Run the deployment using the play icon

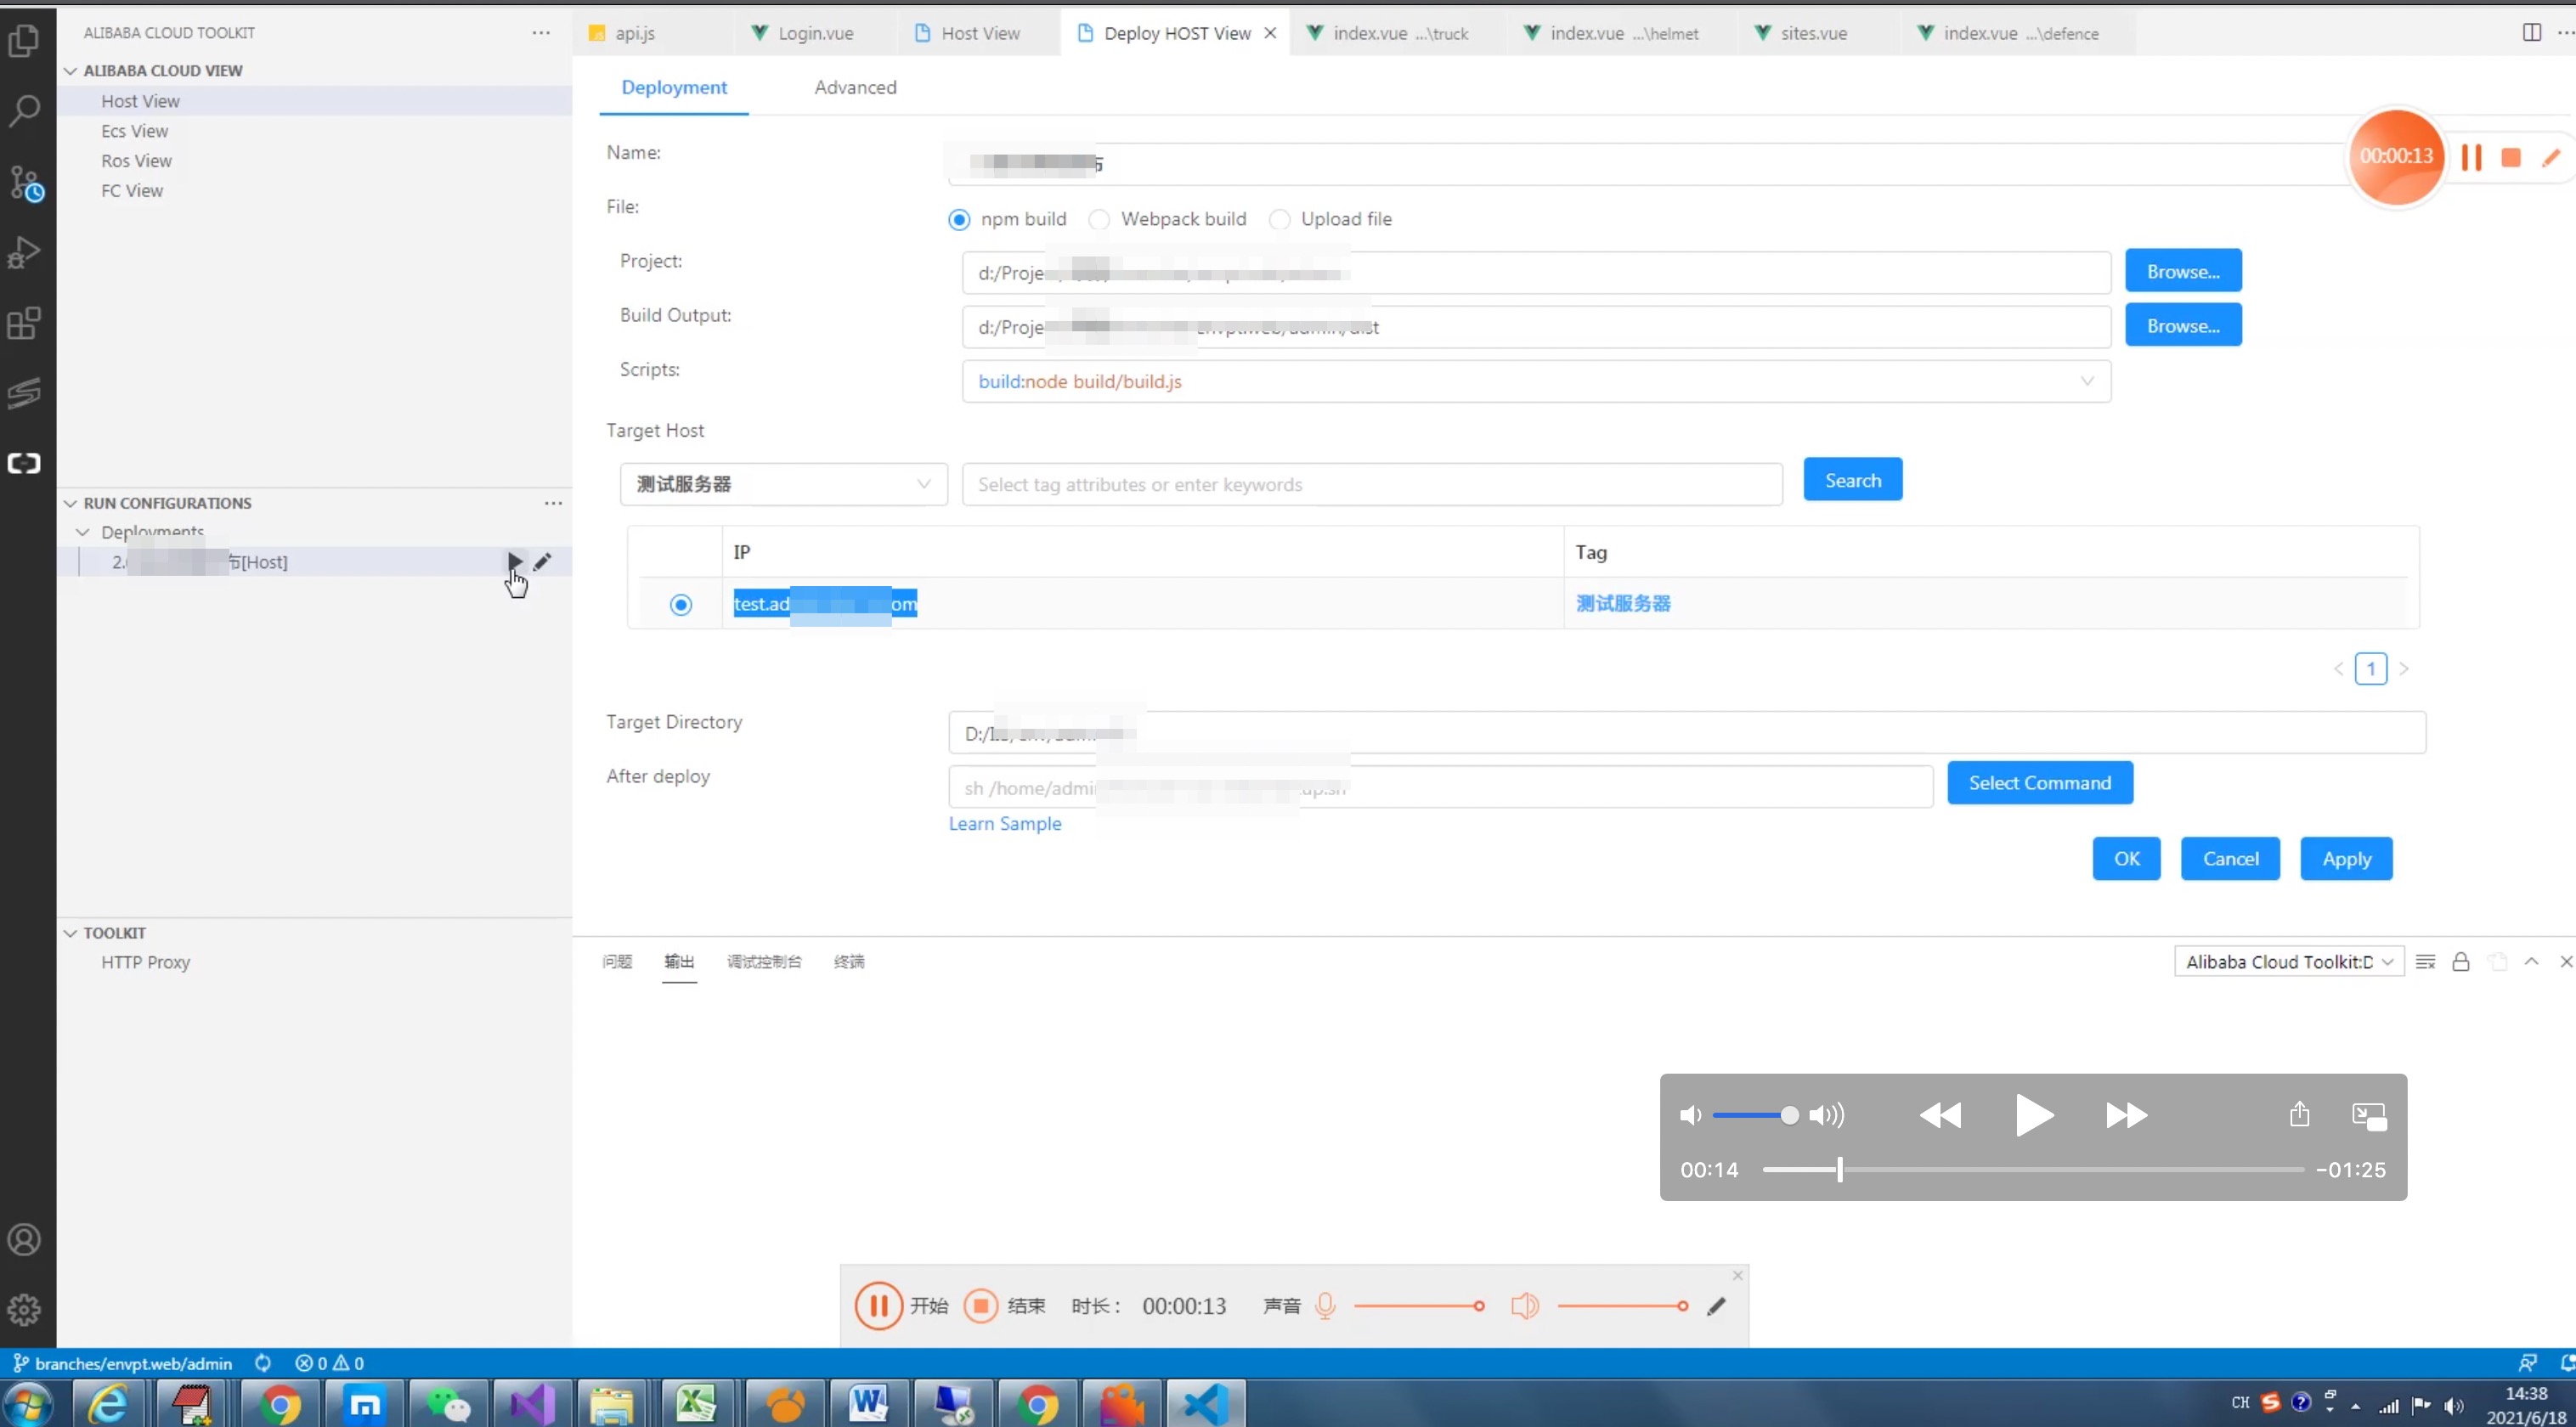point(514,562)
